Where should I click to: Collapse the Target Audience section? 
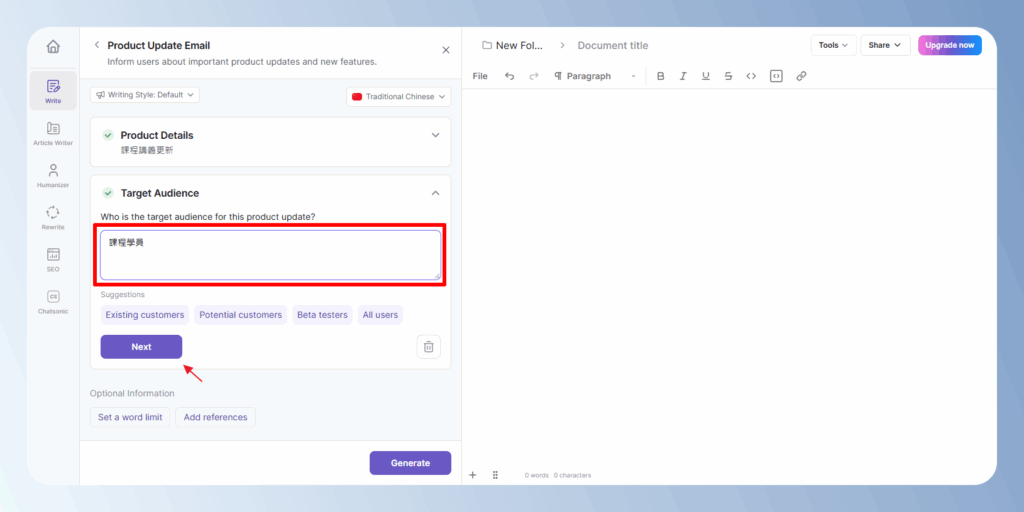(x=436, y=193)
